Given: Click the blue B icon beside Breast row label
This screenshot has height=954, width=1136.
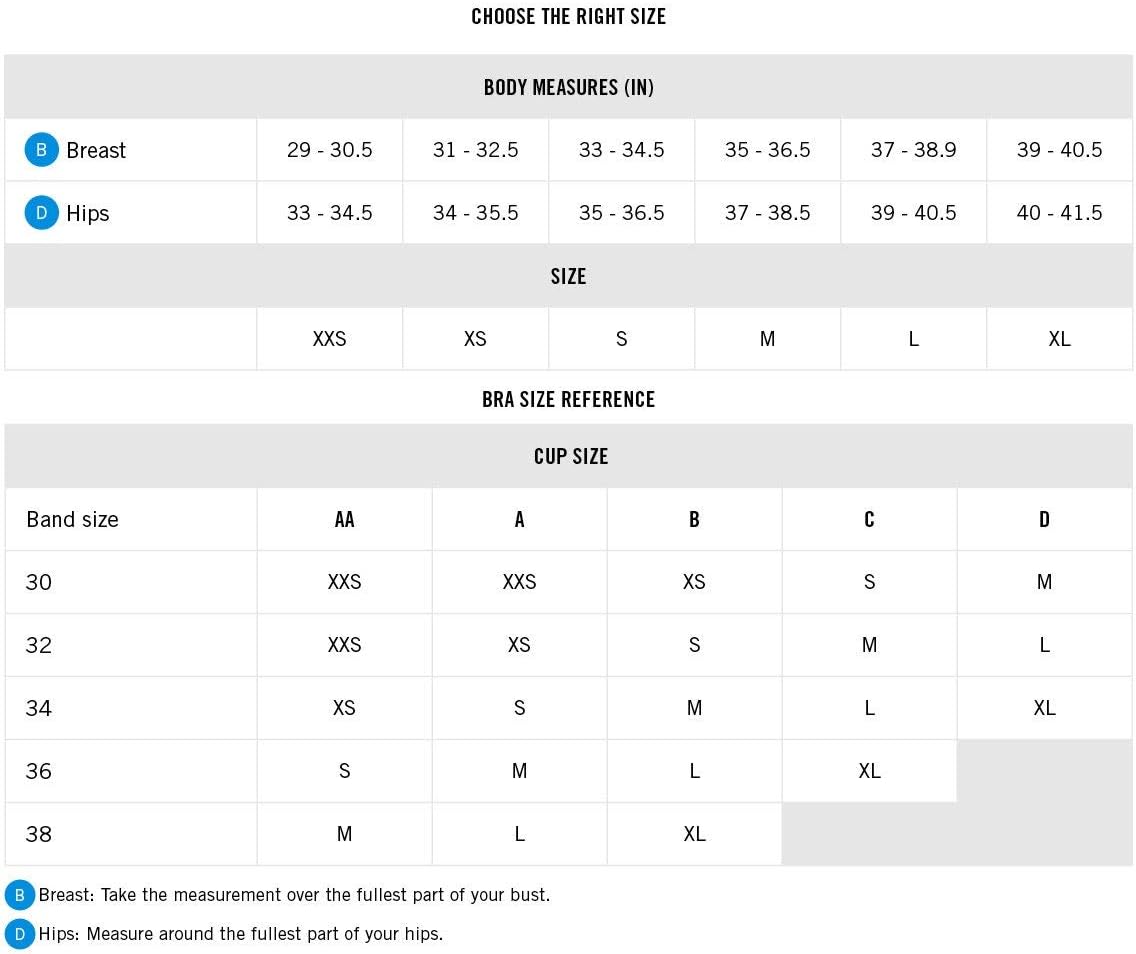Looking at the screenshot, I should [41, 150].
